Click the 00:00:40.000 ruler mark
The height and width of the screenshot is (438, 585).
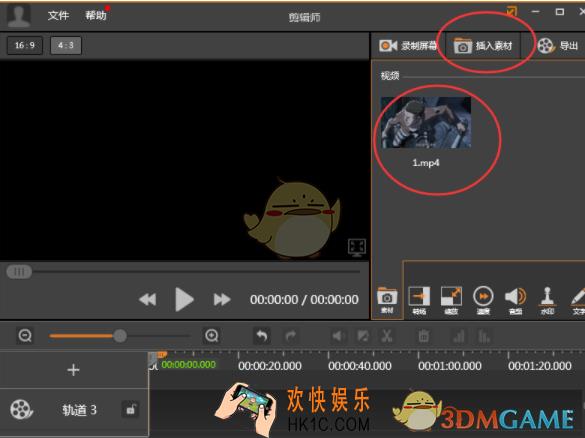360,366
